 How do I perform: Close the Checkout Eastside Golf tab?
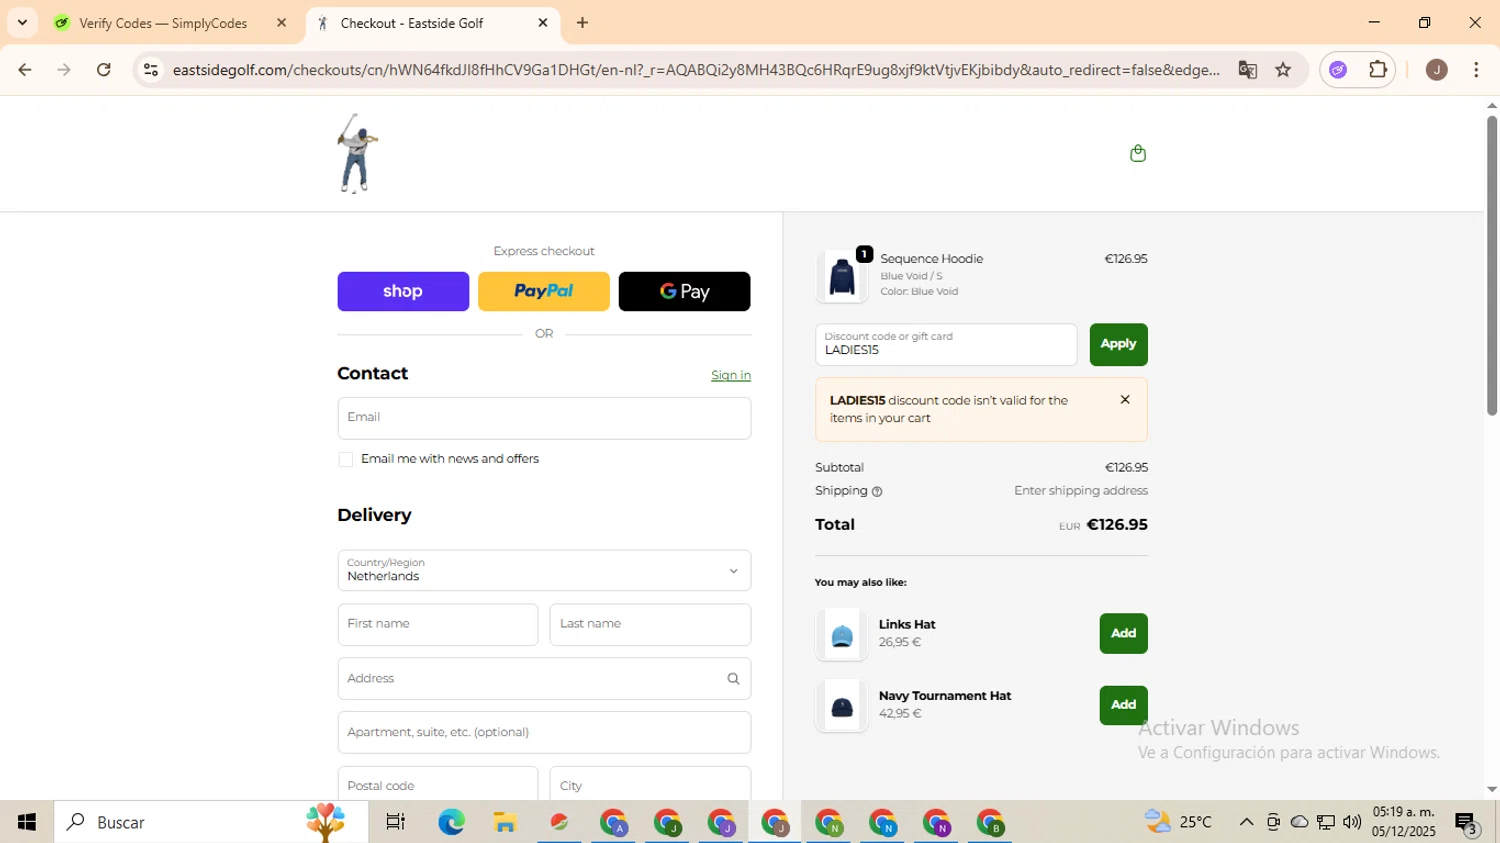pyautogui.click(x=543, y=23)
